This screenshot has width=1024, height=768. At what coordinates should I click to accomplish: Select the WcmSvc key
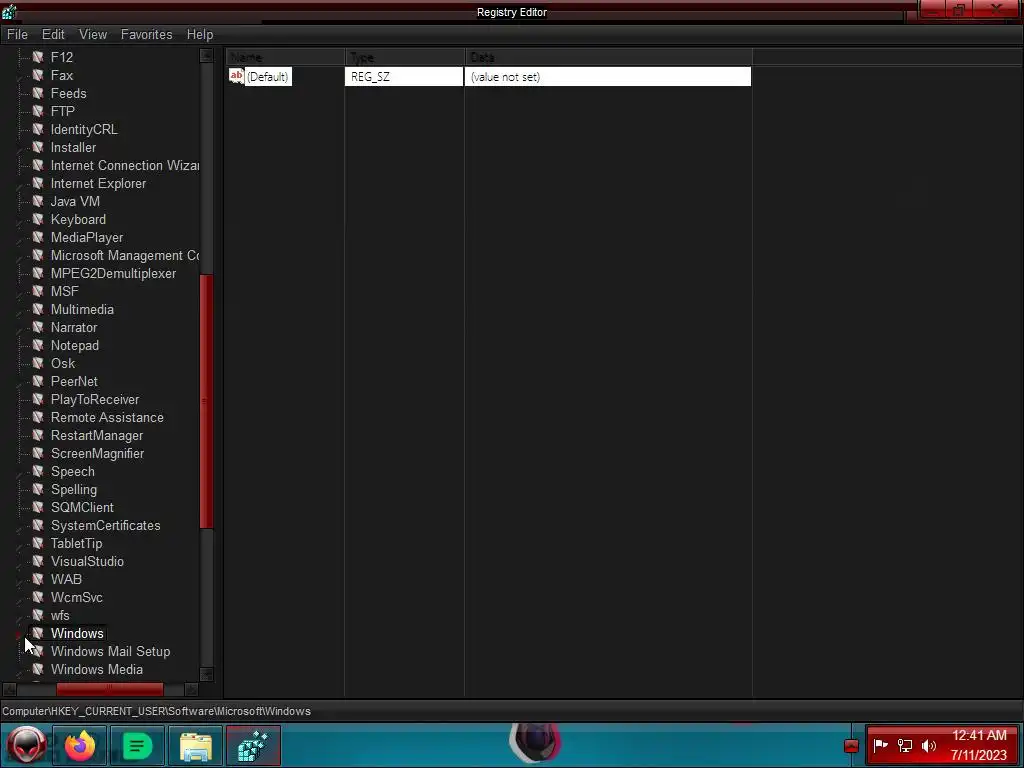click(x=76, y=598)
